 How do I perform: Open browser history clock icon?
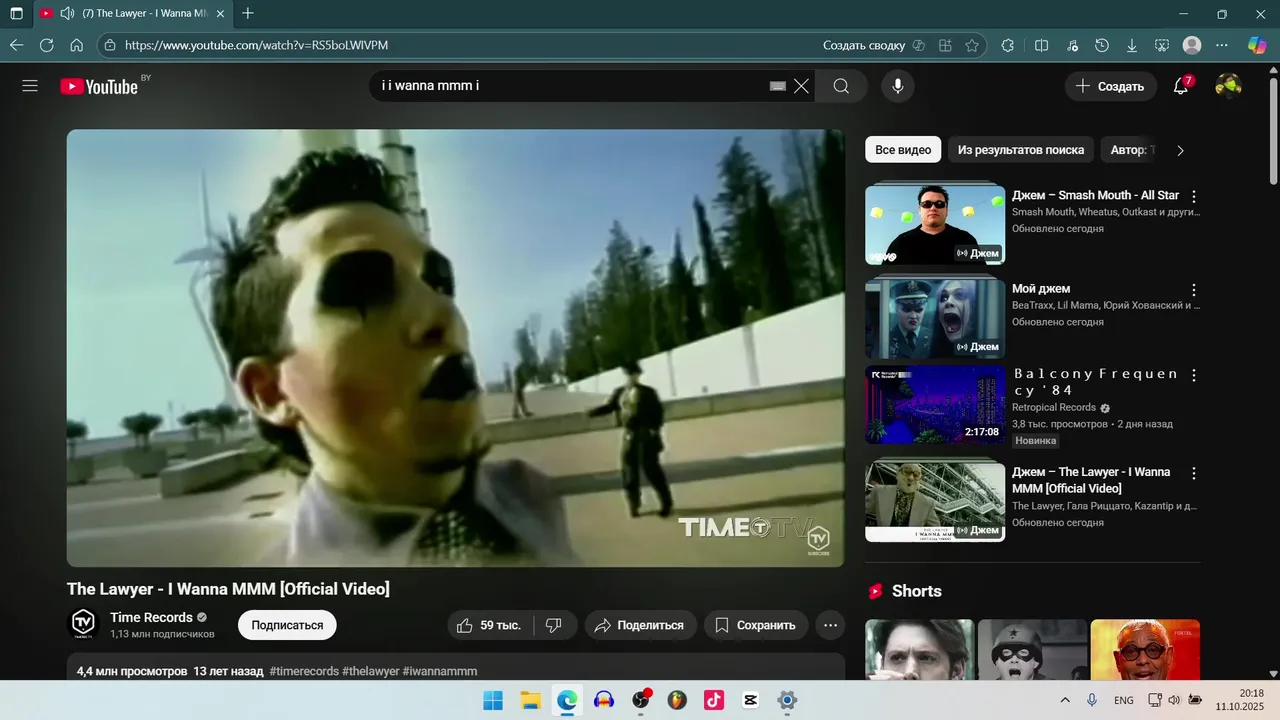(x=1102, y=45)
